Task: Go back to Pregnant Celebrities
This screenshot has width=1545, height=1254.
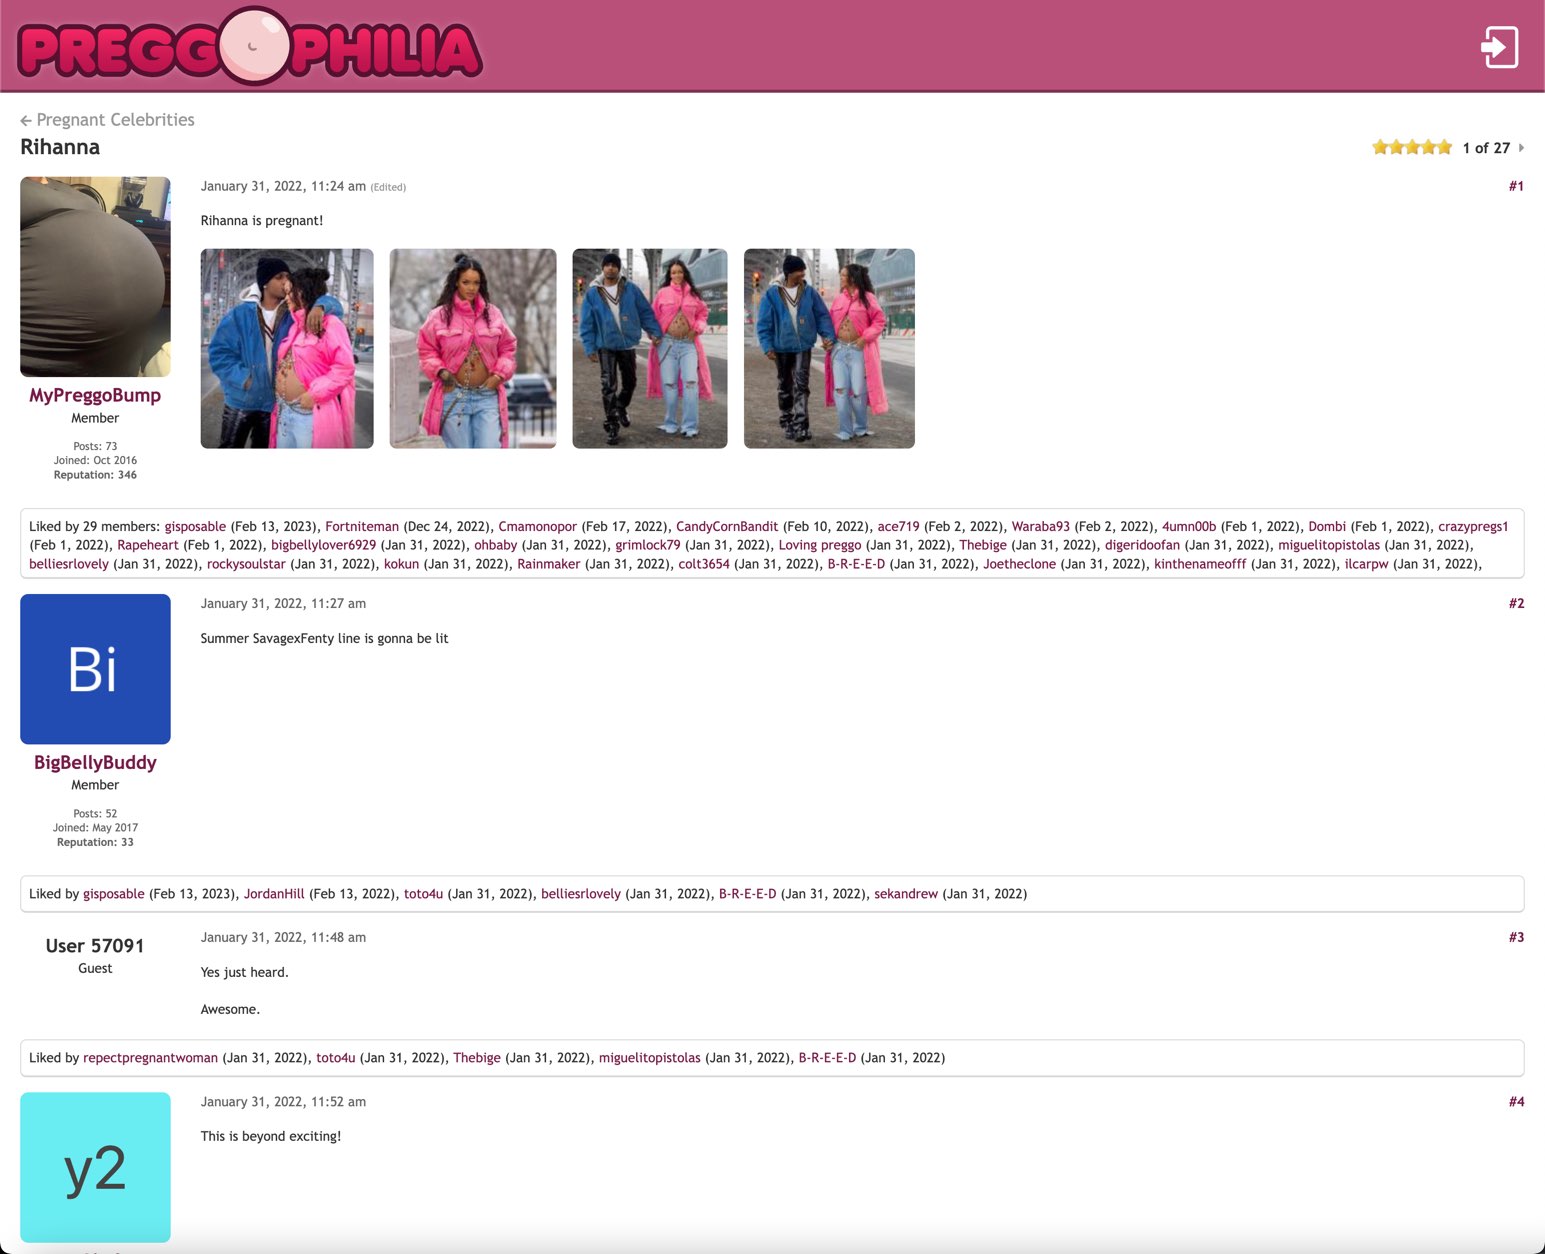Action: 107,119
